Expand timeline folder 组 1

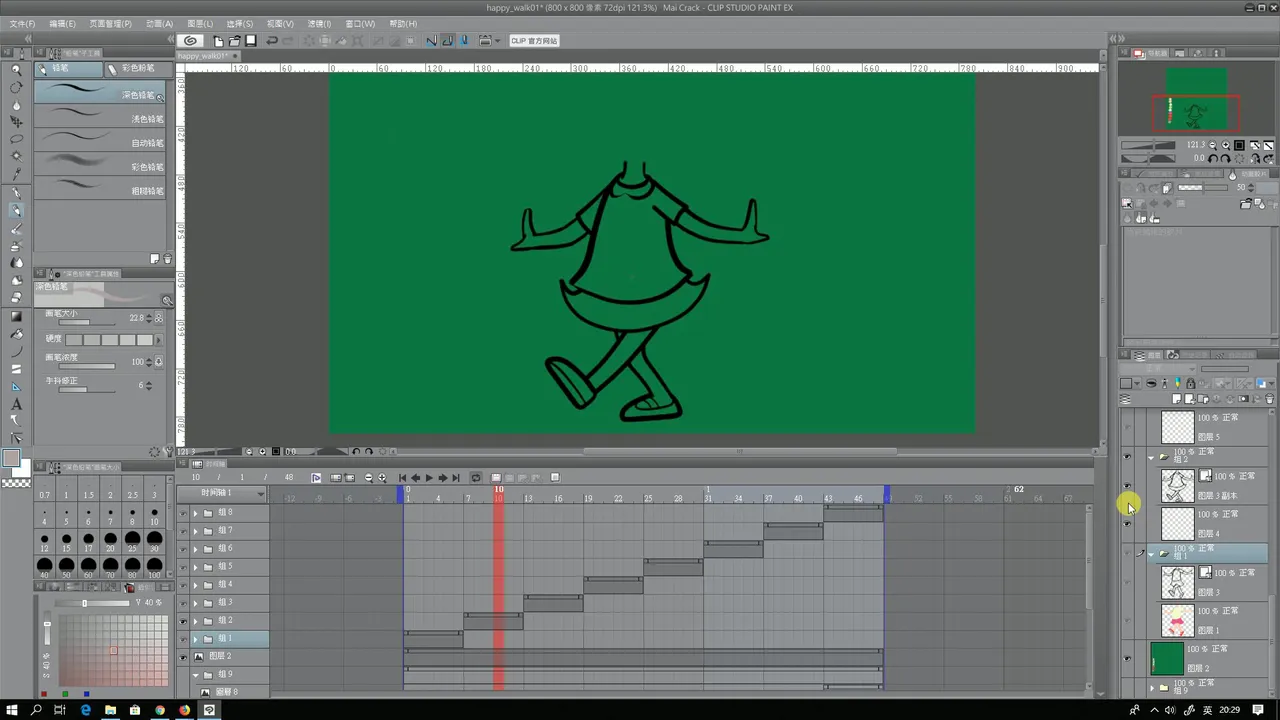pos(195,639)
